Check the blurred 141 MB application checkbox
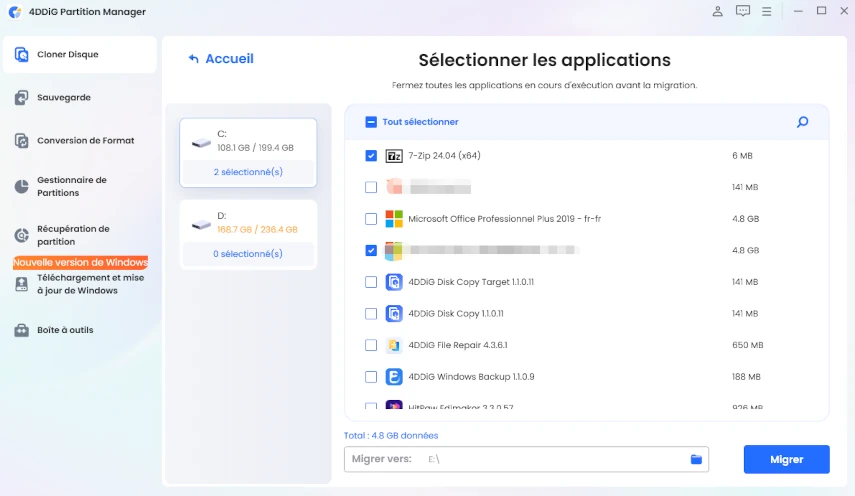The width and height of the screenshot is (855, 496). pyautogui.click(x=371, y=187)
